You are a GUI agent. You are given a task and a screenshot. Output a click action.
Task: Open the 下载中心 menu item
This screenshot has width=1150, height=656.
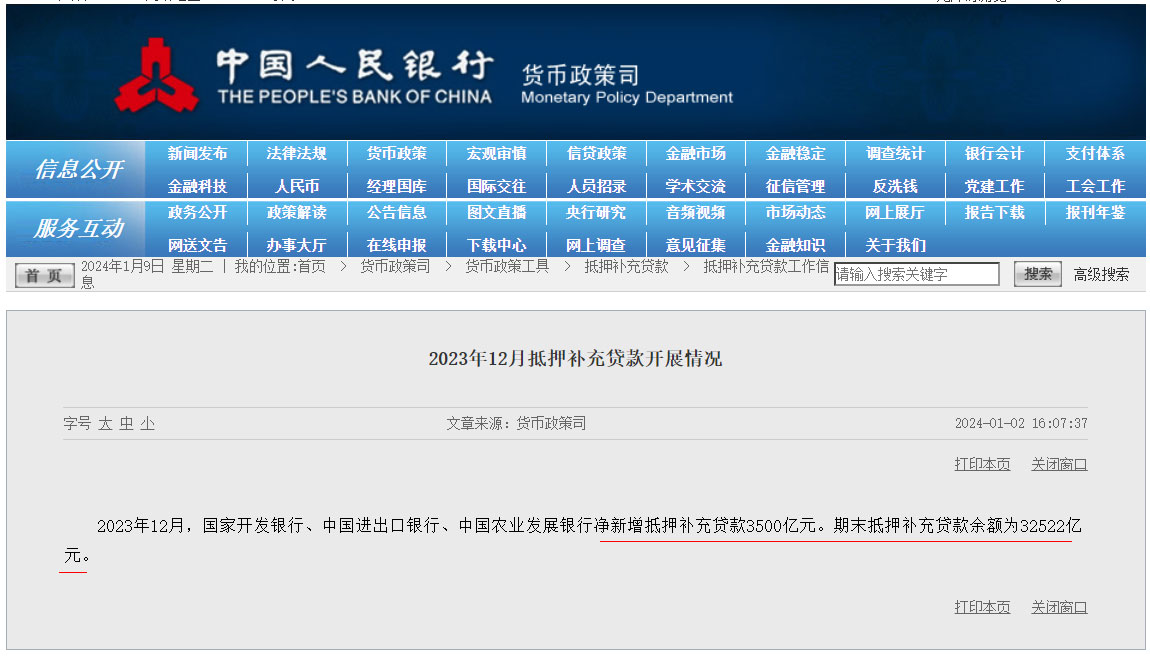(497, 245)
